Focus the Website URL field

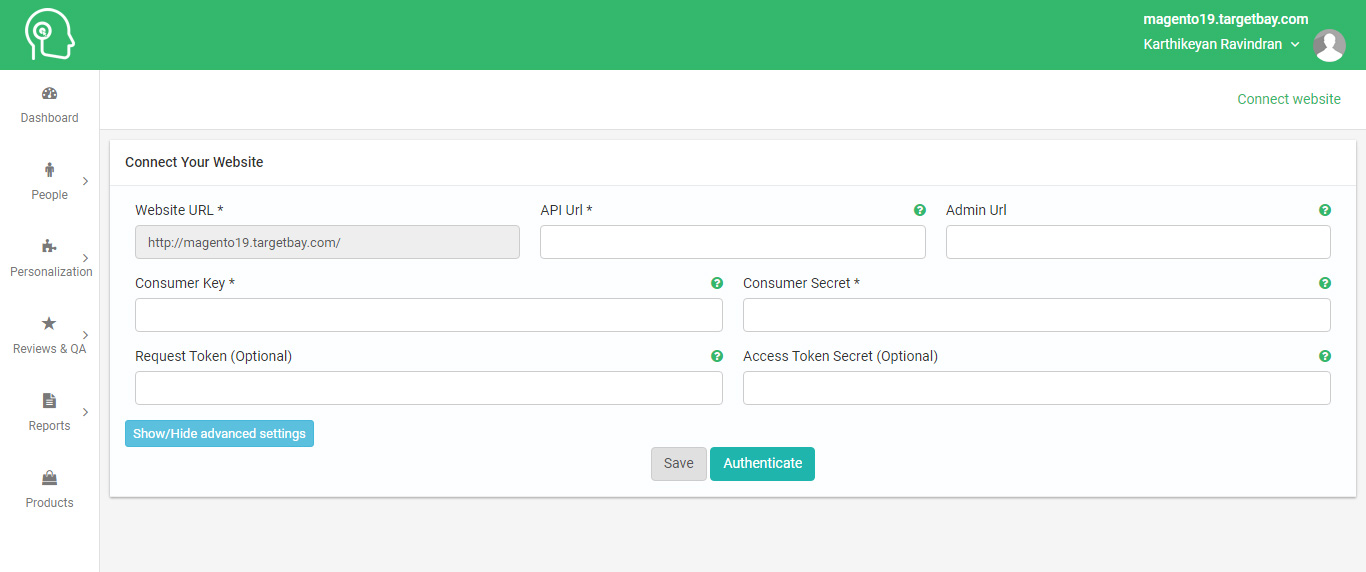[327, 242]
